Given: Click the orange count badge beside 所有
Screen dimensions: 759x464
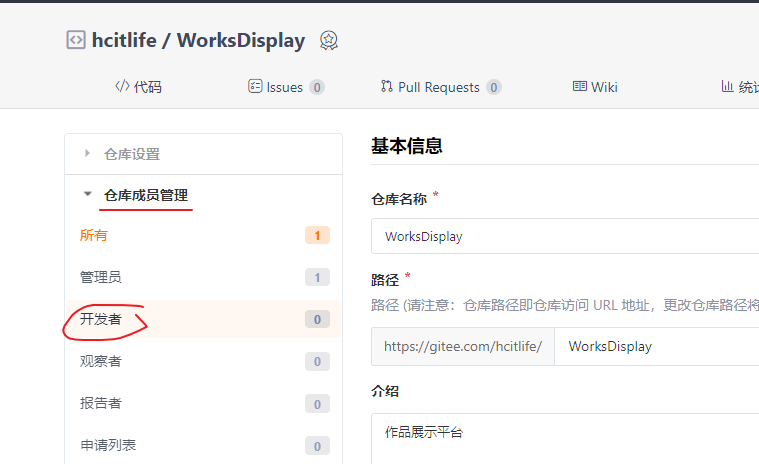Looking at the screenshot, I should pyautogui.click(x=317, y=236).
